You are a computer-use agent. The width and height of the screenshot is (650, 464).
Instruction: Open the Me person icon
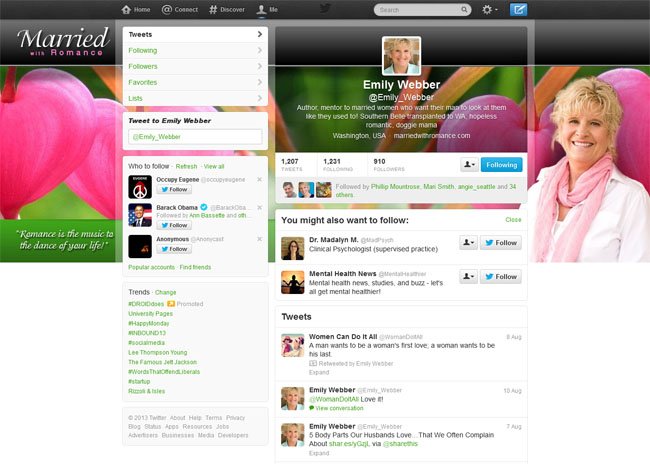(x=261, y=10)
